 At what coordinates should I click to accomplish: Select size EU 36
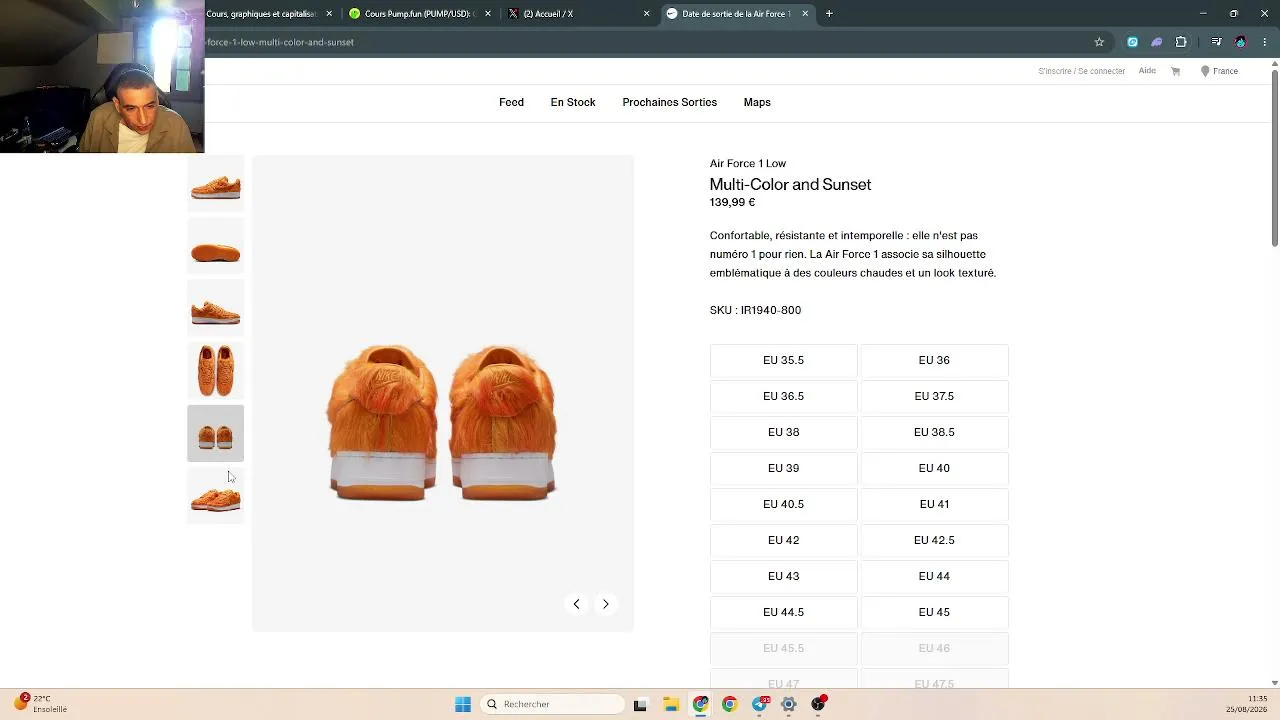coord(934,360)
